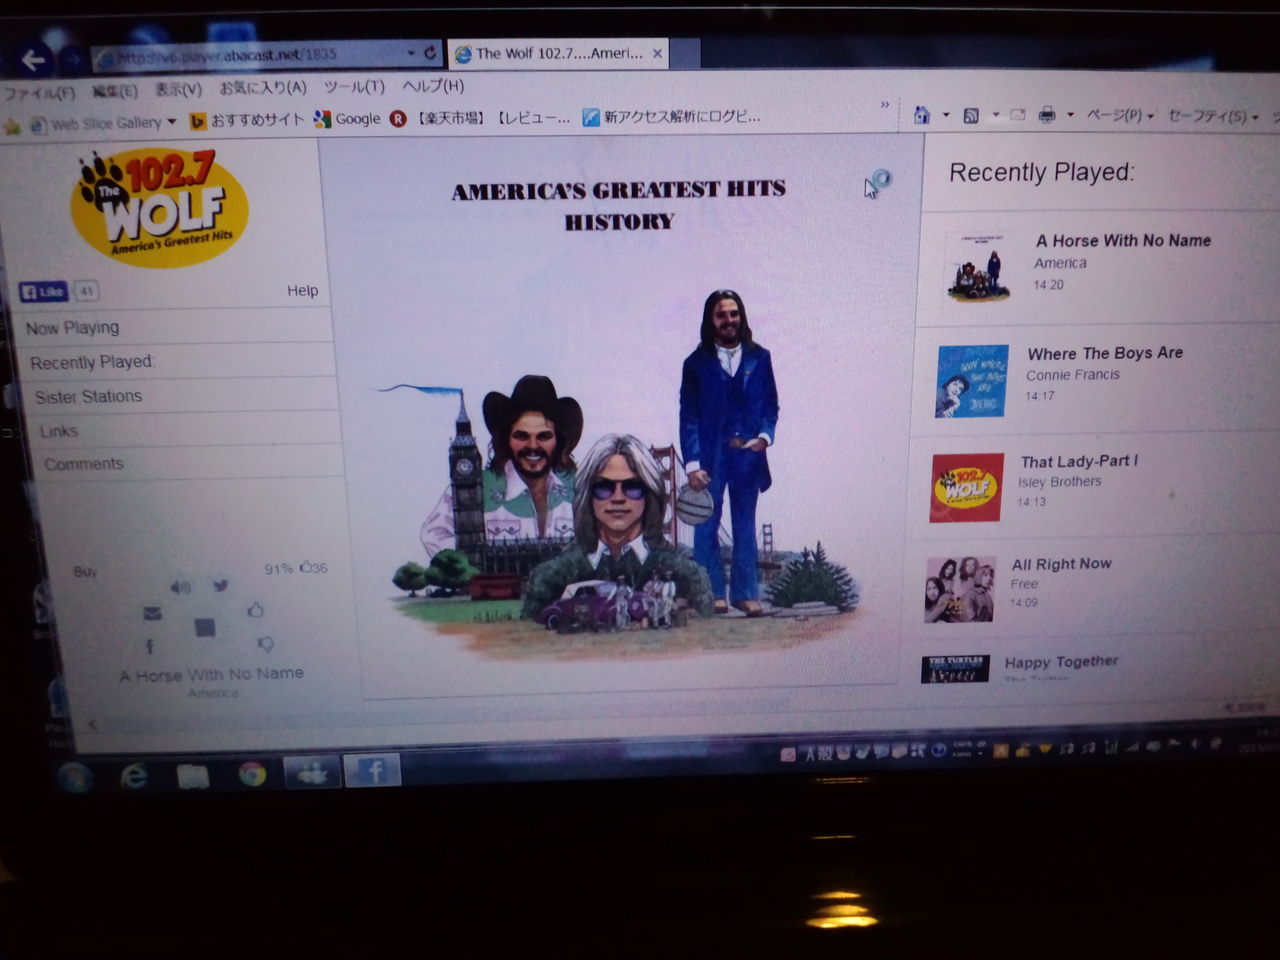1280x960 pixels.
Task: Close The Wolf 102.7 tab
Action: pos(657,53)
